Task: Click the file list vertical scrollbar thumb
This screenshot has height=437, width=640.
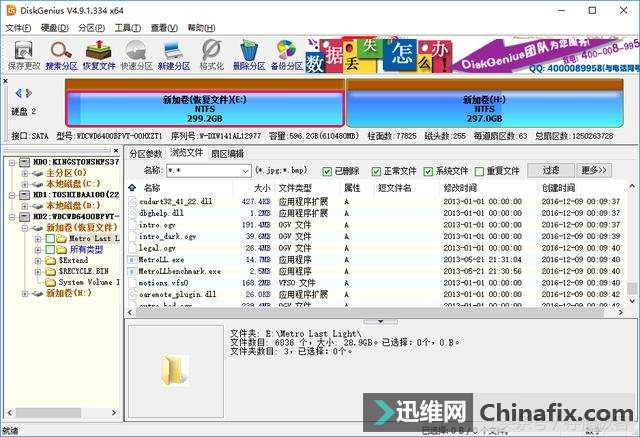Action: (632, 288)
